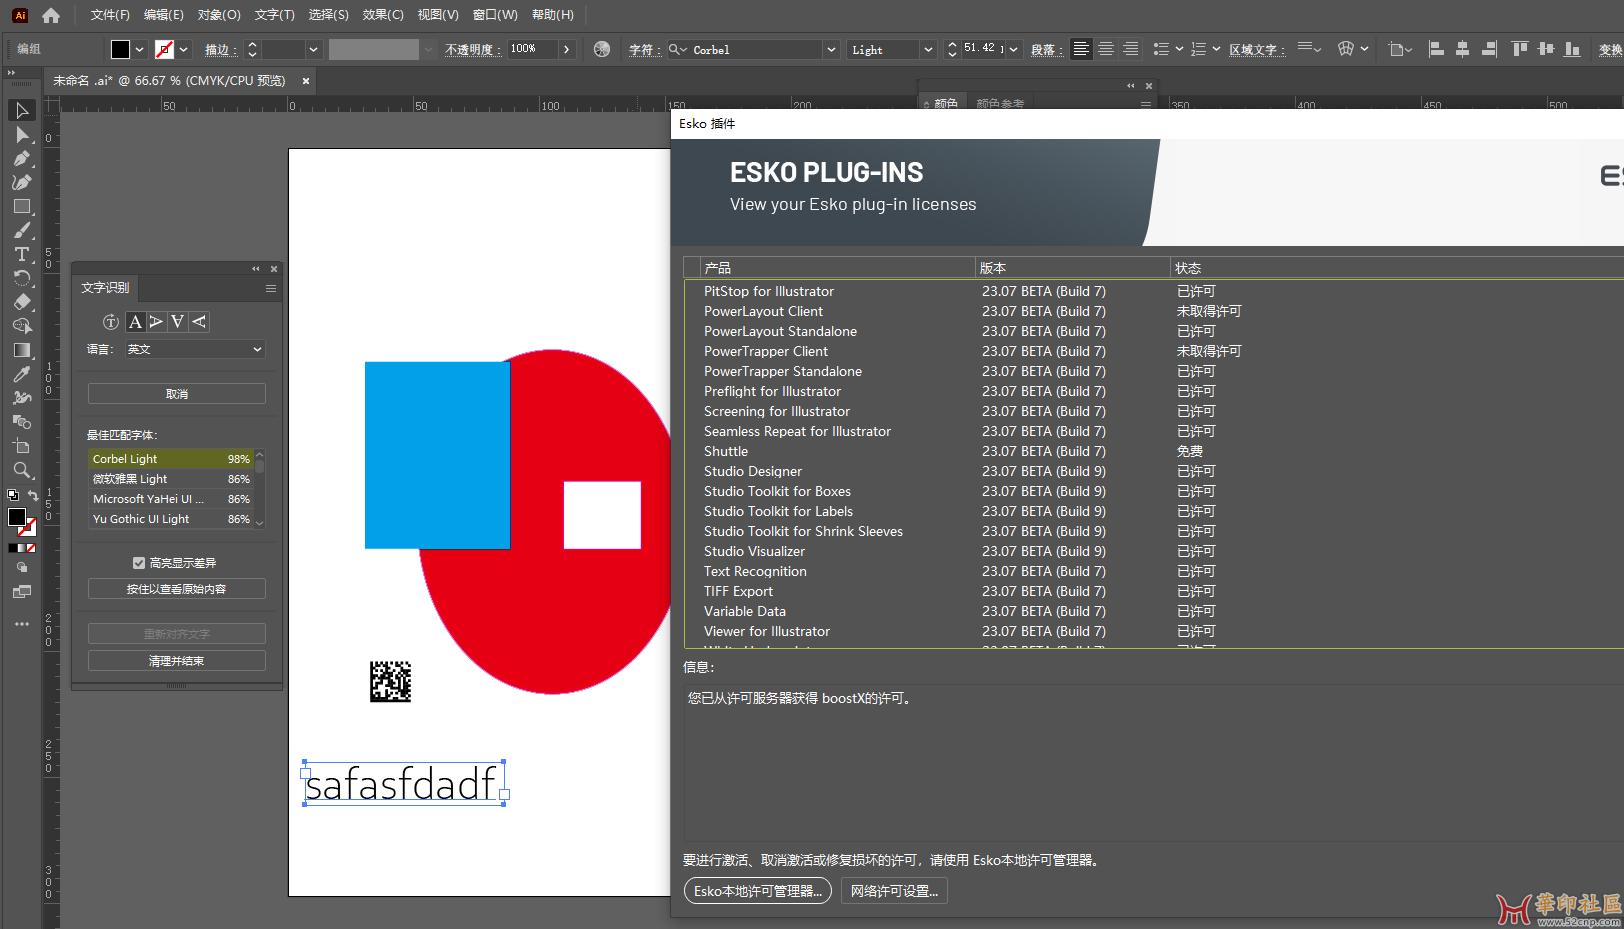The height and width of the screenshot is (929, 1624).
Task: Open the 语言 language dropdown
Action: click(194, 349)
